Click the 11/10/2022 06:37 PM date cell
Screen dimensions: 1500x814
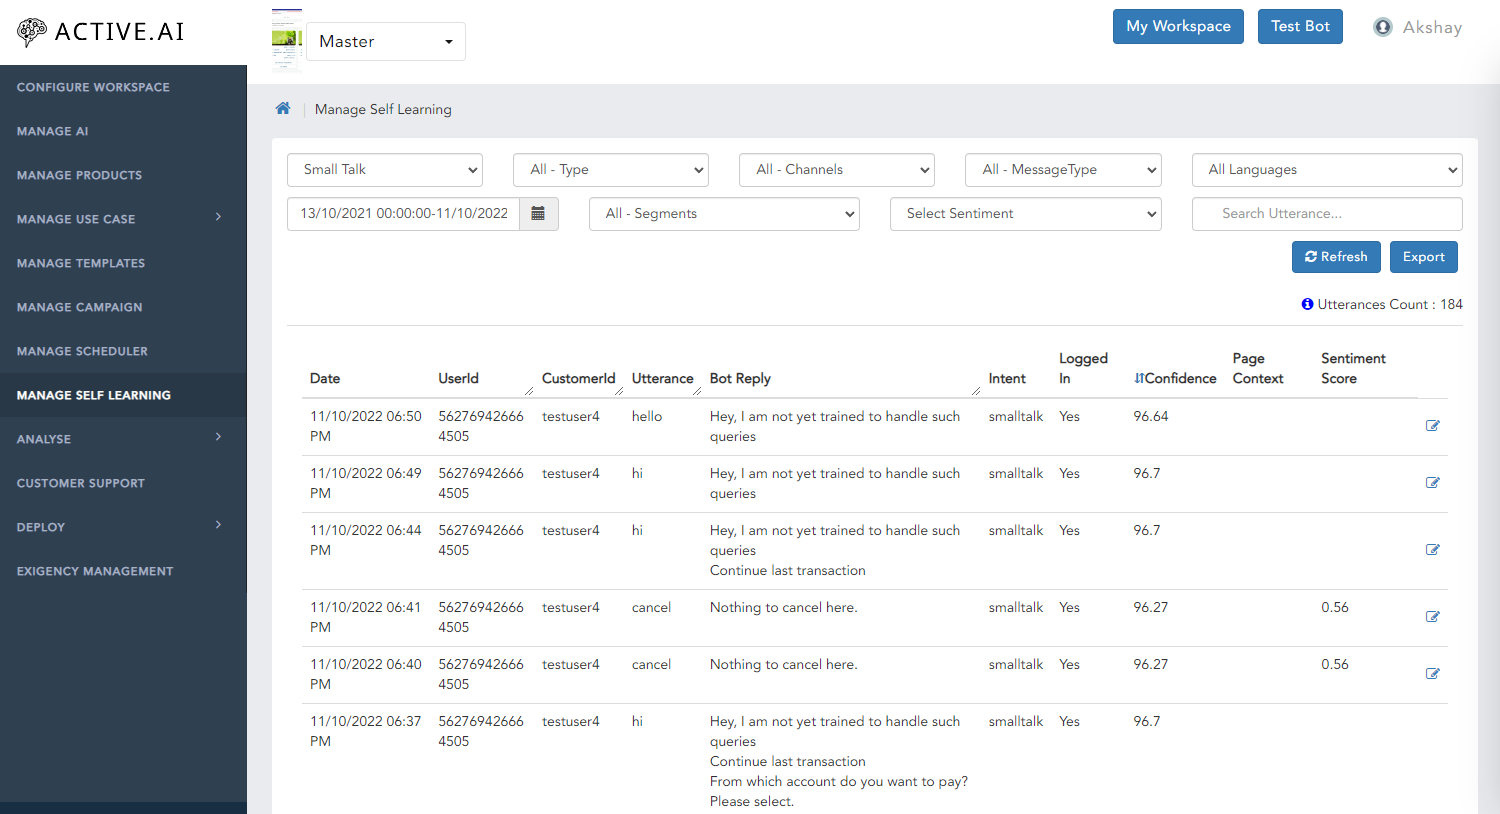tap(366, 731)
